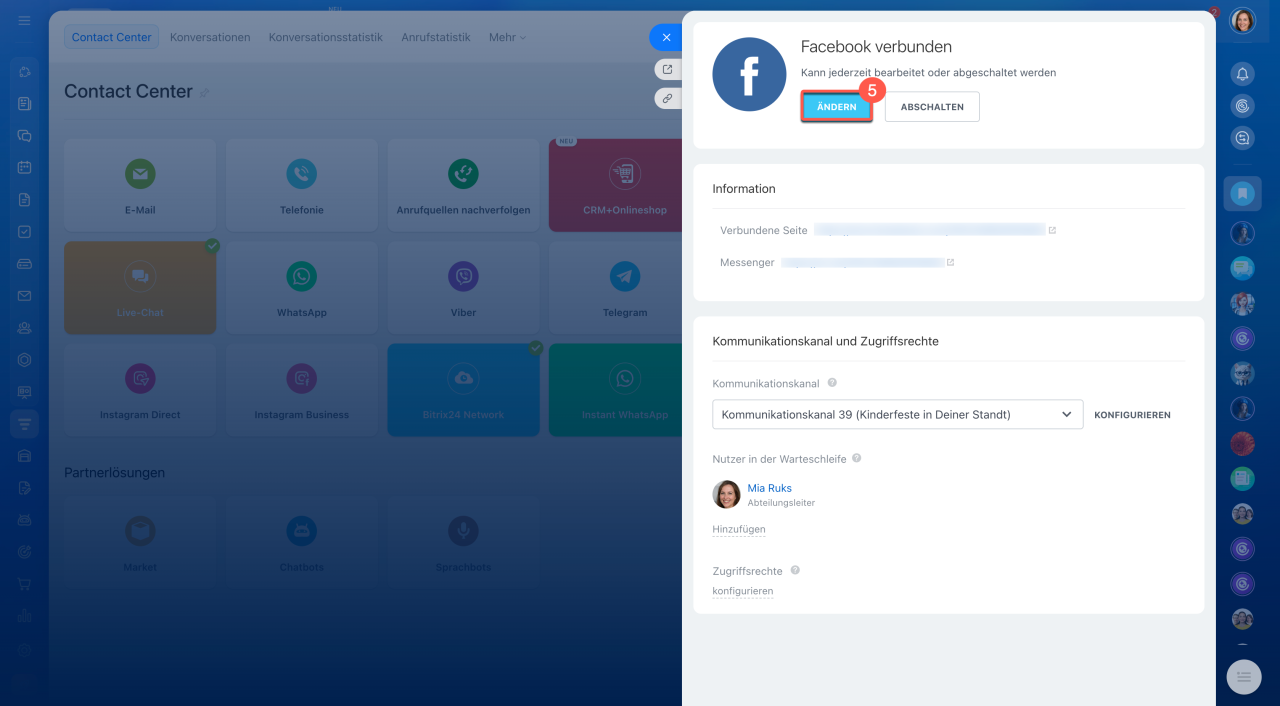Click the konfigurieren link under Zugriffsrechte

click(742, 591)
